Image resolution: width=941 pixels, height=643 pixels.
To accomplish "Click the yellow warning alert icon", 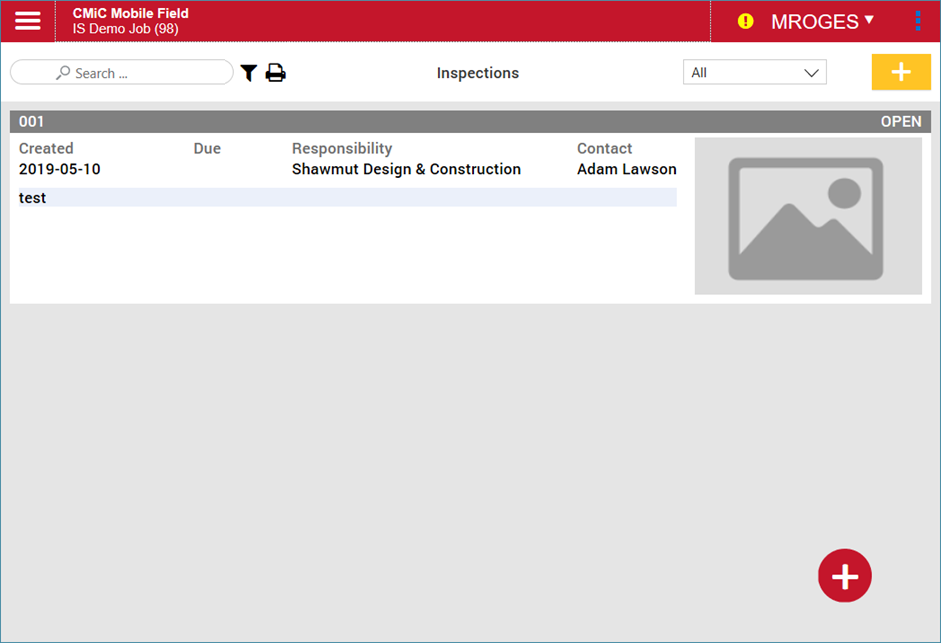I will (x=745, y=21).
